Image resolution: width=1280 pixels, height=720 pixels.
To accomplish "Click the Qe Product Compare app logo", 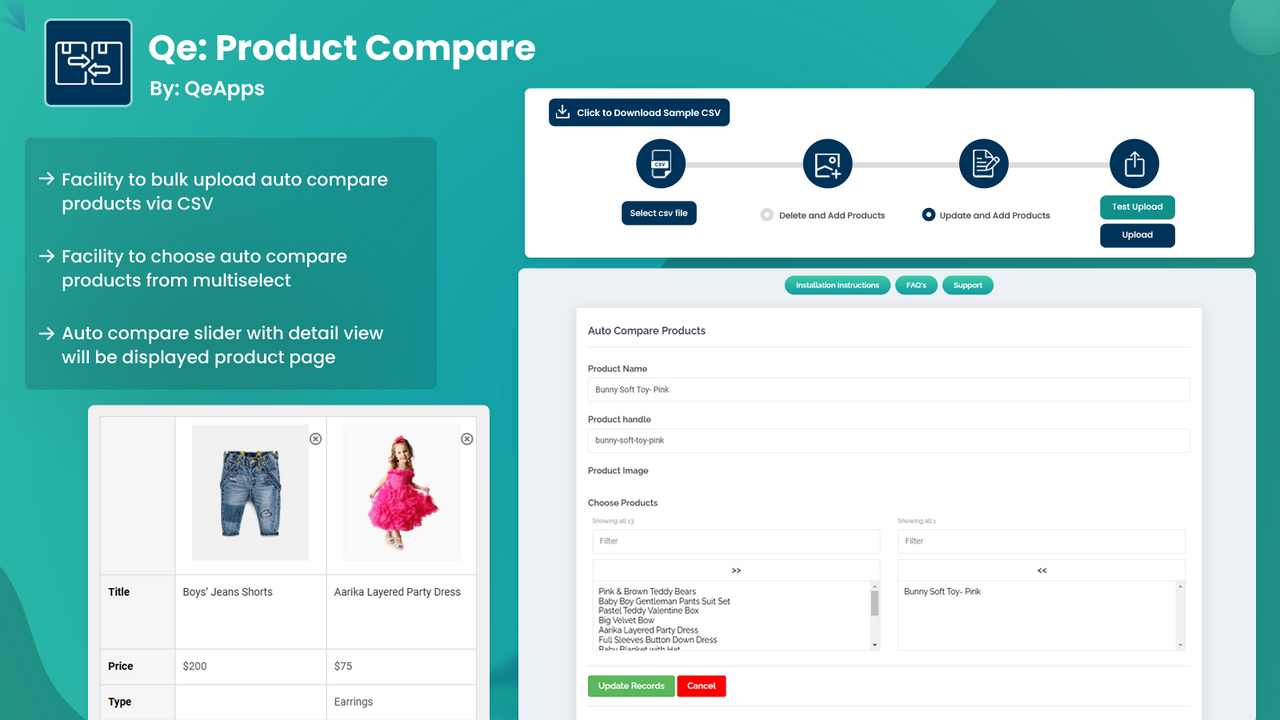I will pyautogui.click(x=88, y=62).
